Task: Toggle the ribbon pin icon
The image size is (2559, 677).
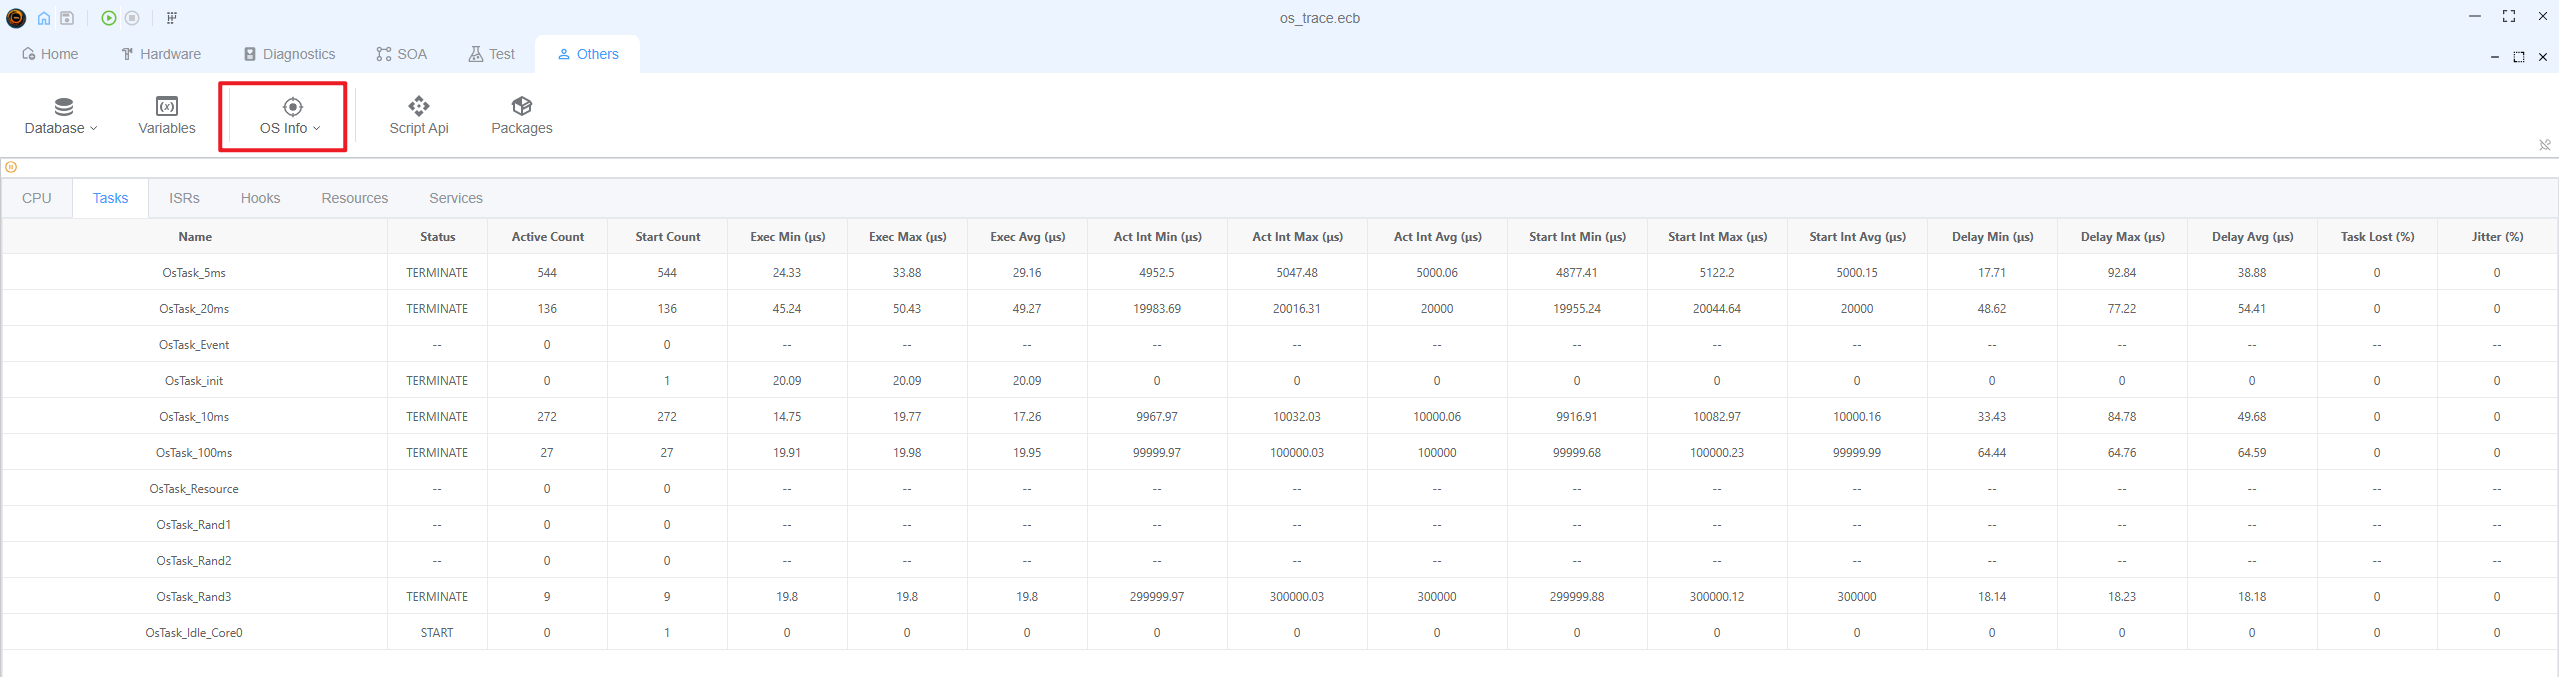Action: [x=2544, y=145]
